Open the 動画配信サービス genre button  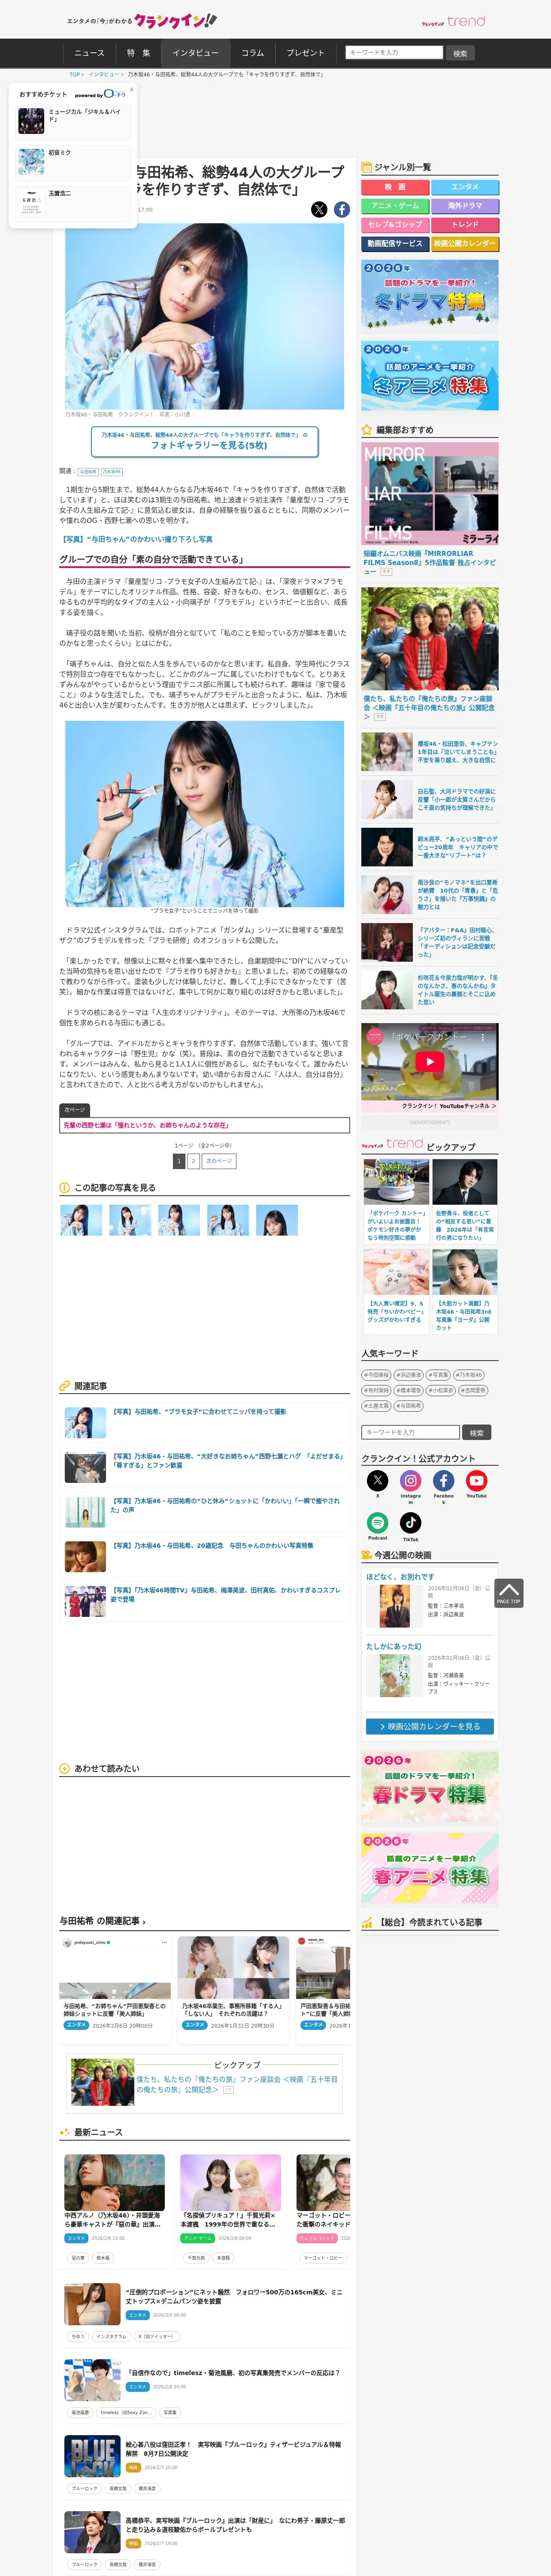click(x=395, y=244)
